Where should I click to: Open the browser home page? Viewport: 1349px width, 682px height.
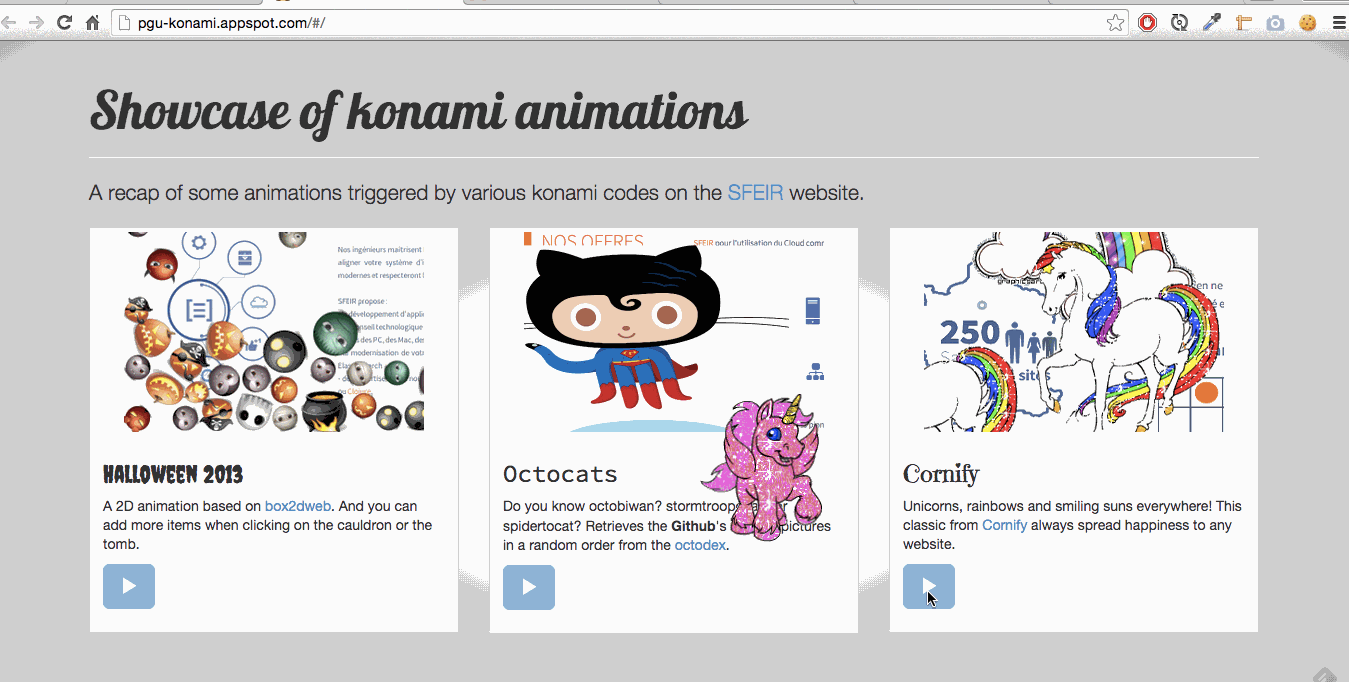click(92, 22)
